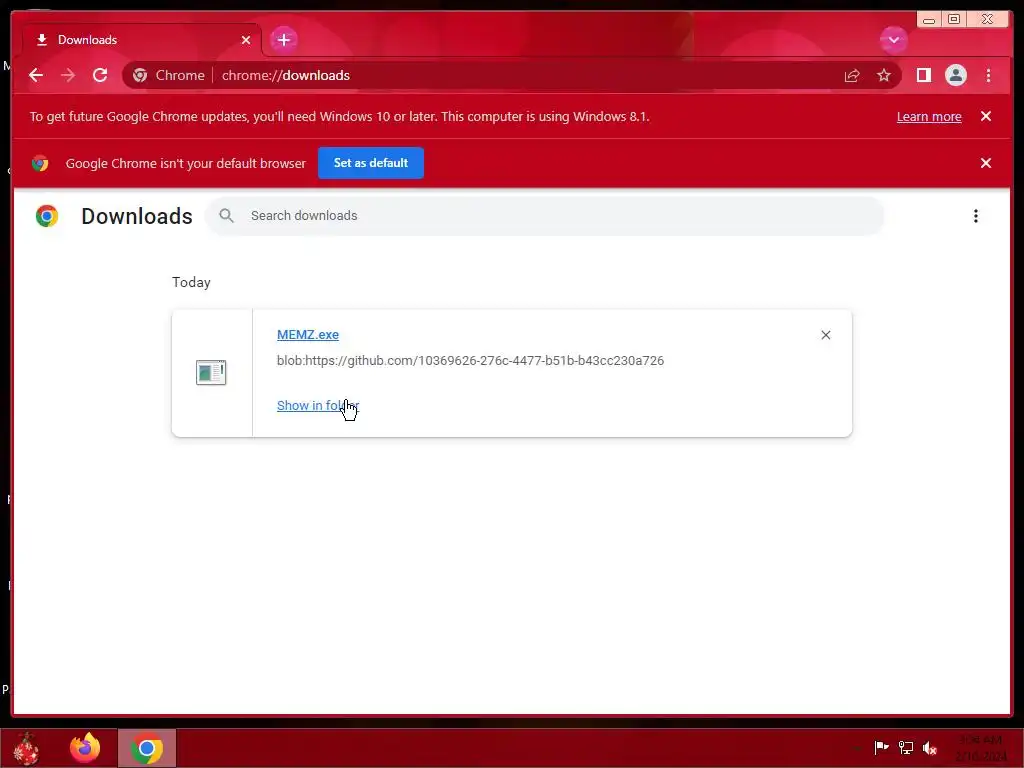Remove MEMZ.exe from downloads list
1024x768 pixels.
pos(825,335)
